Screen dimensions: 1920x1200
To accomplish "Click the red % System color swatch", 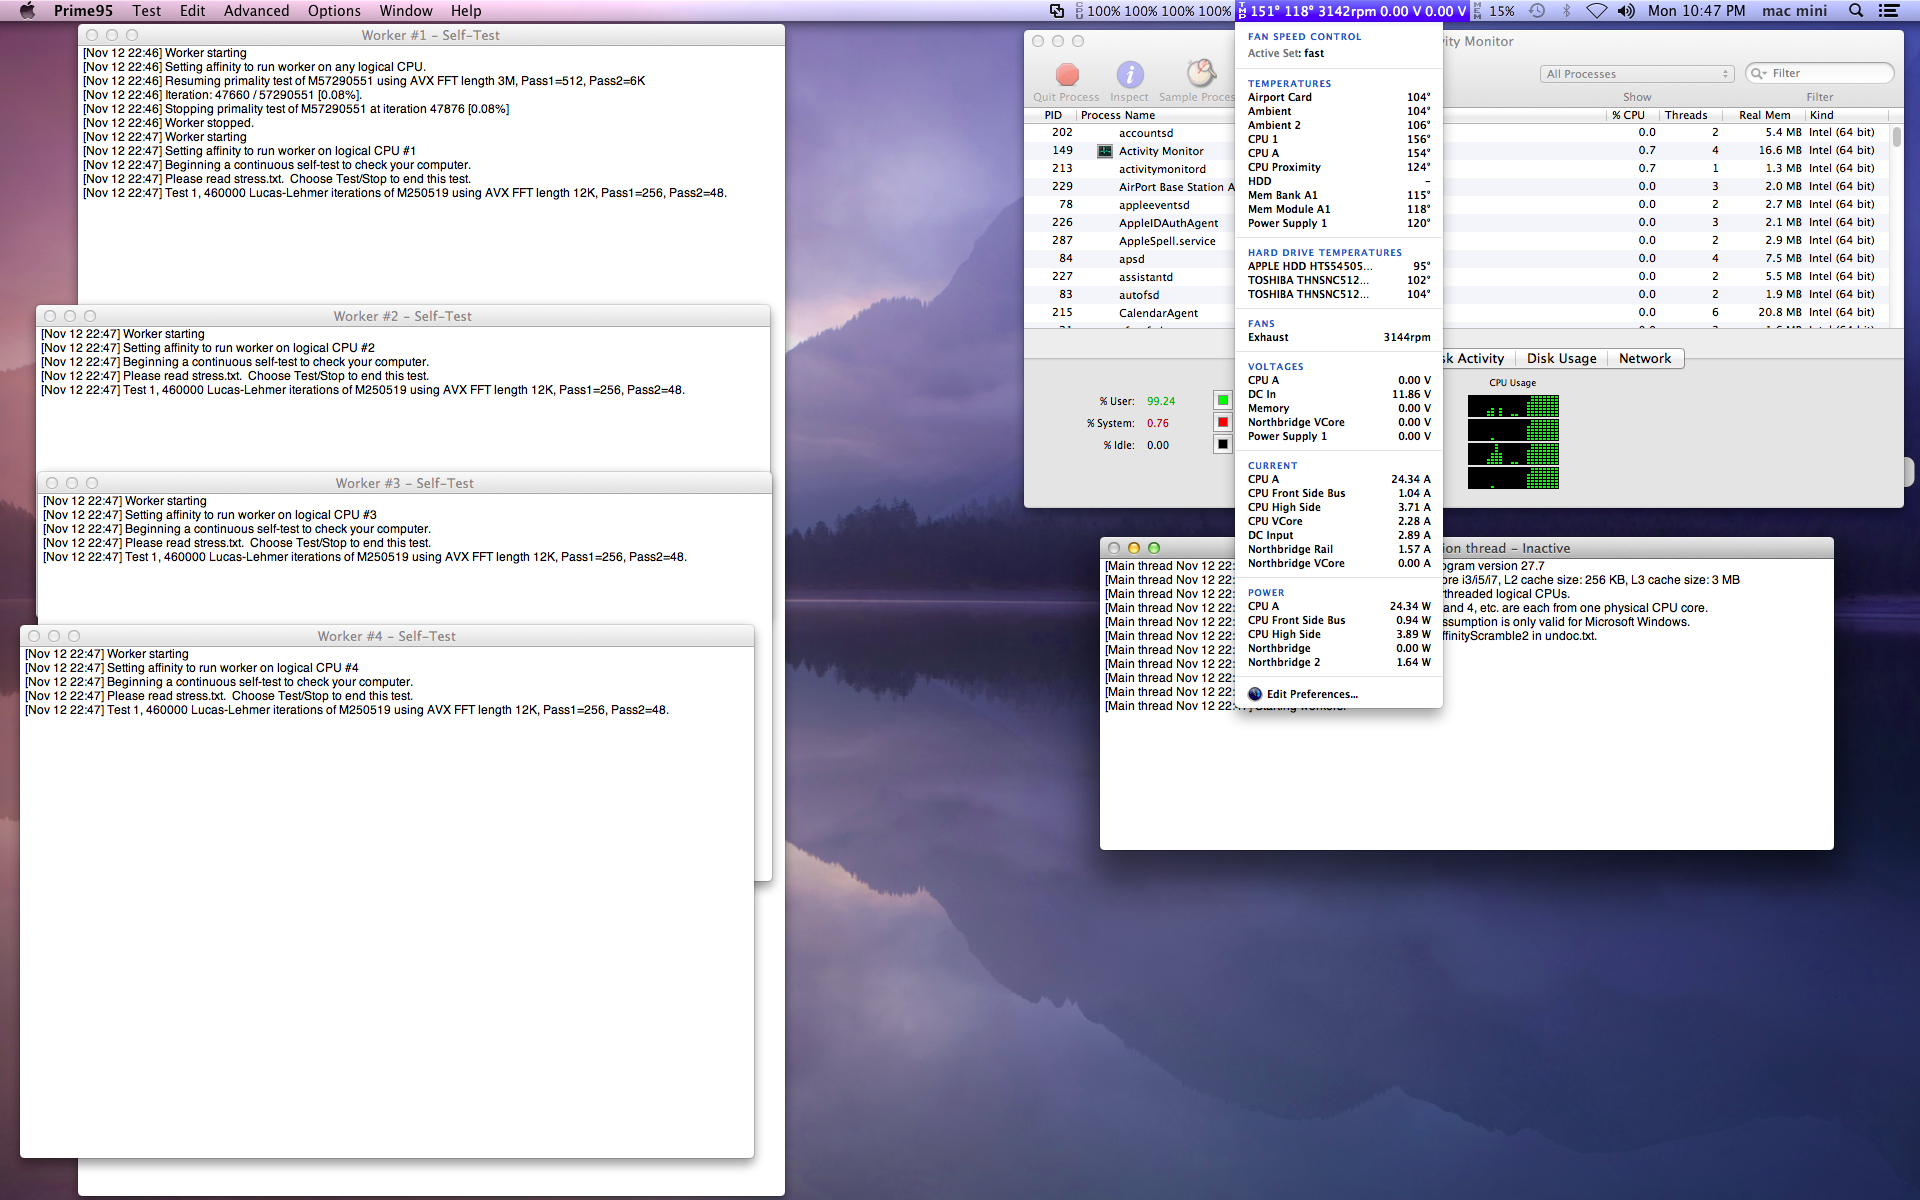I will click(1222, 423).
